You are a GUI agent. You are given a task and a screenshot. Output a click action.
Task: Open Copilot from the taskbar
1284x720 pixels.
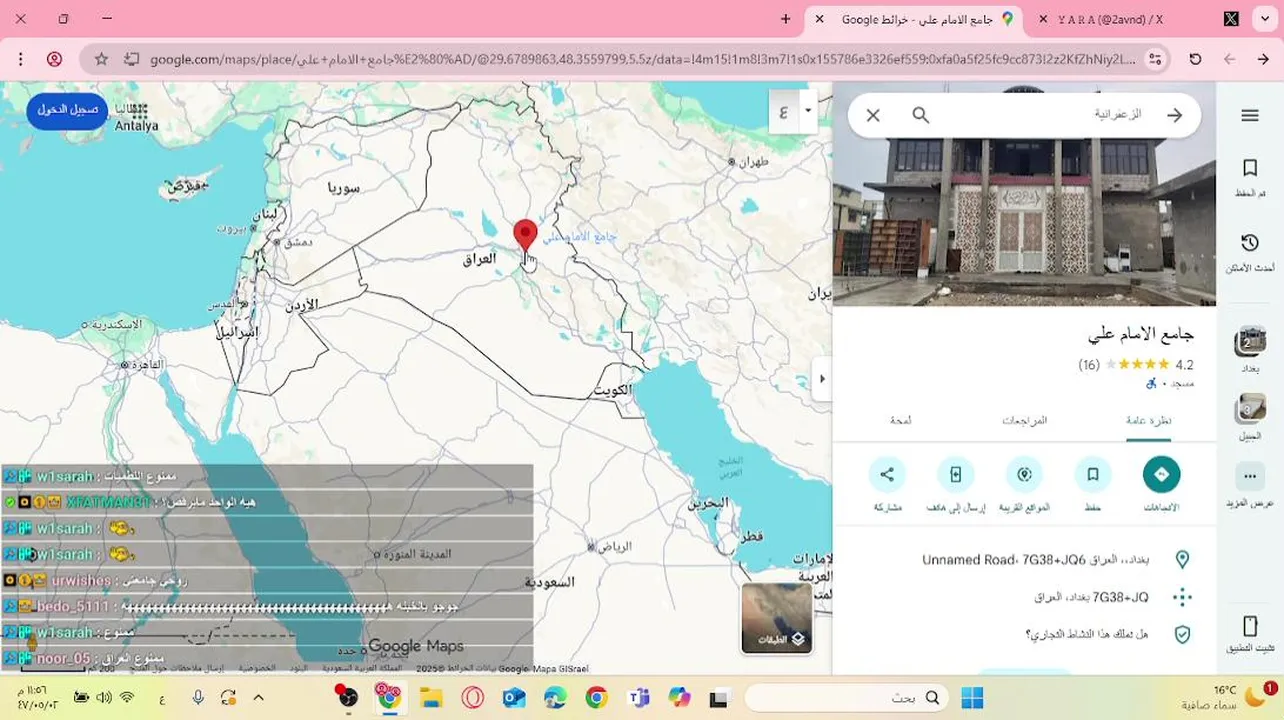pos(679,697)
